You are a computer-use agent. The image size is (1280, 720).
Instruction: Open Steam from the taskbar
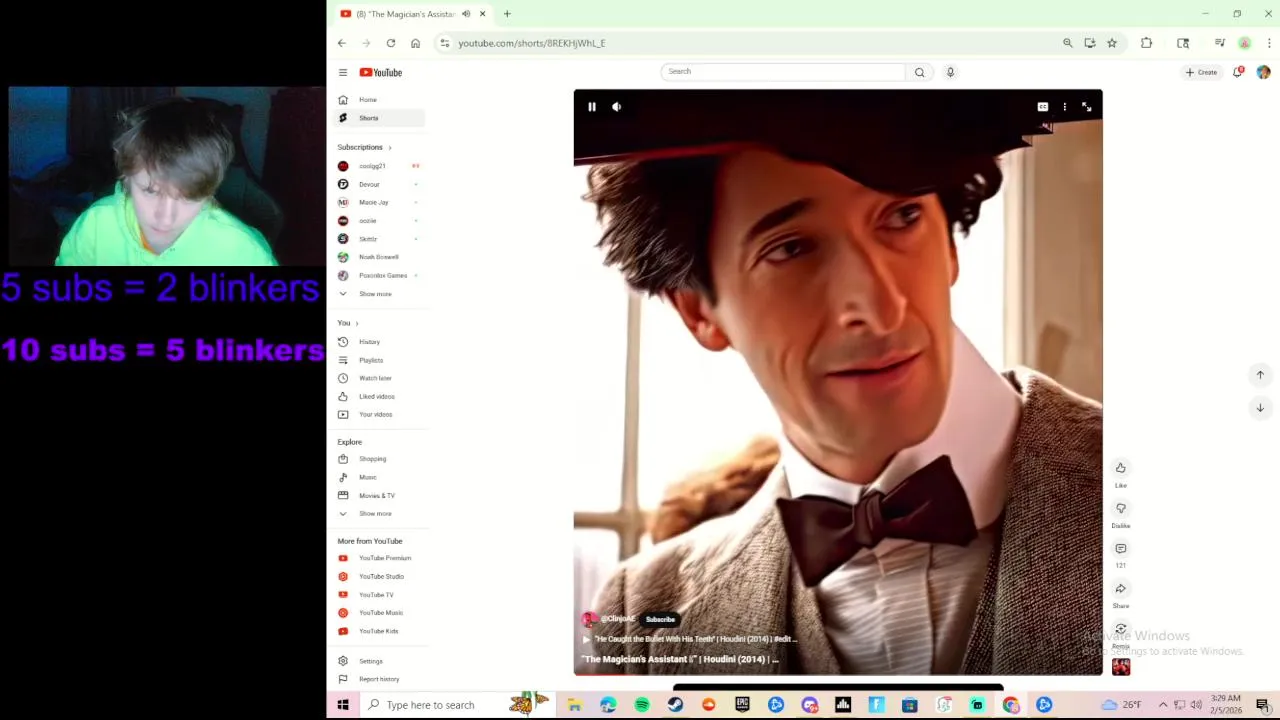point(676,705)
